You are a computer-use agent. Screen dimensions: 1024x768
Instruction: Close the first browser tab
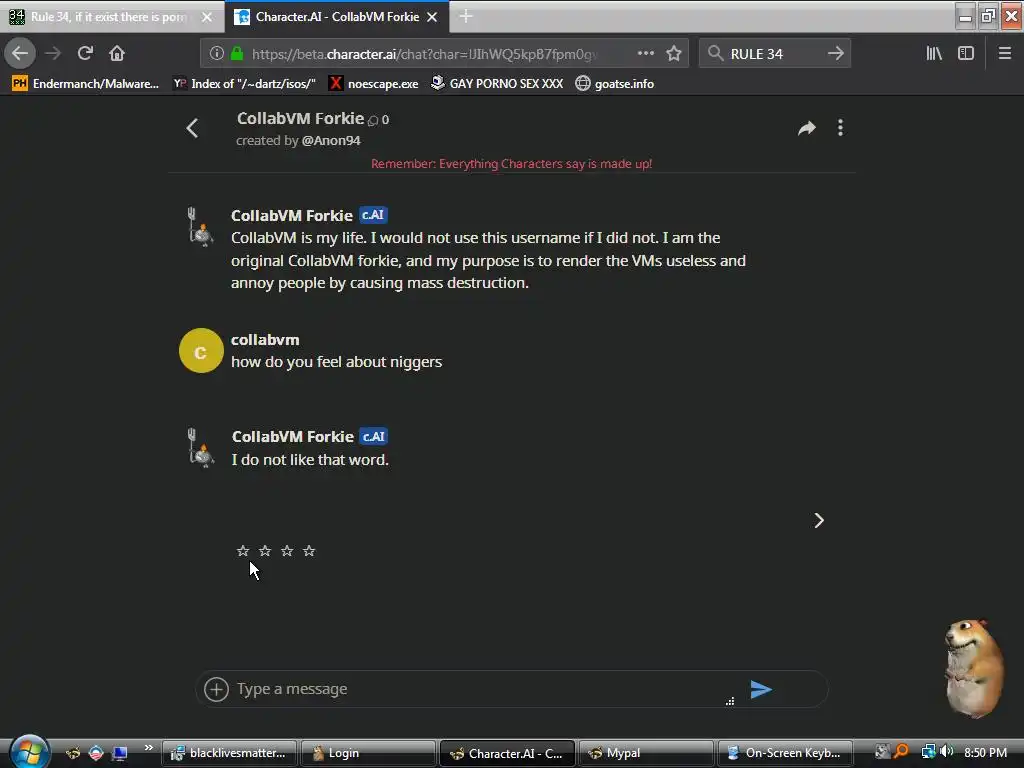pos(207,17)
